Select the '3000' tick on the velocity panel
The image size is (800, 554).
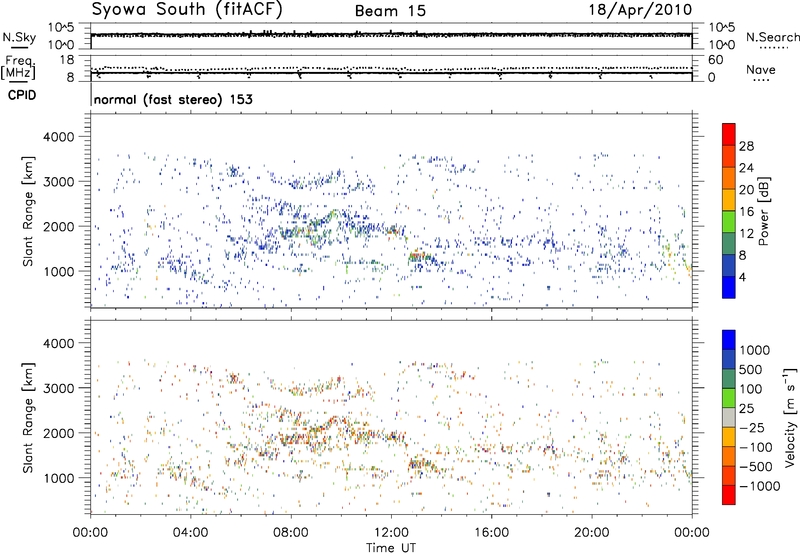tap(59, 388)
